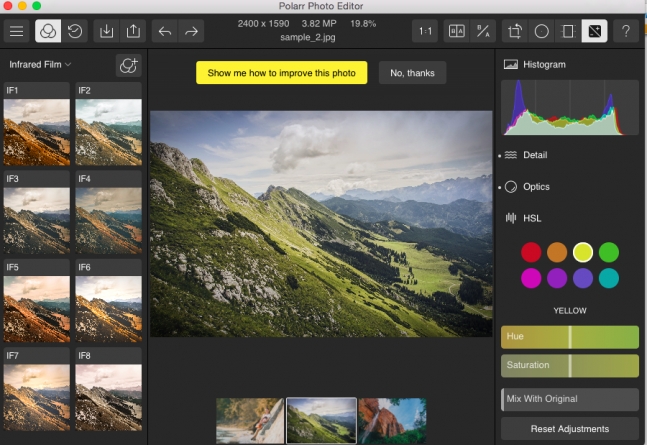Toggle before/after split icon
Screen dimensions: 647x445
click(483, 31)
